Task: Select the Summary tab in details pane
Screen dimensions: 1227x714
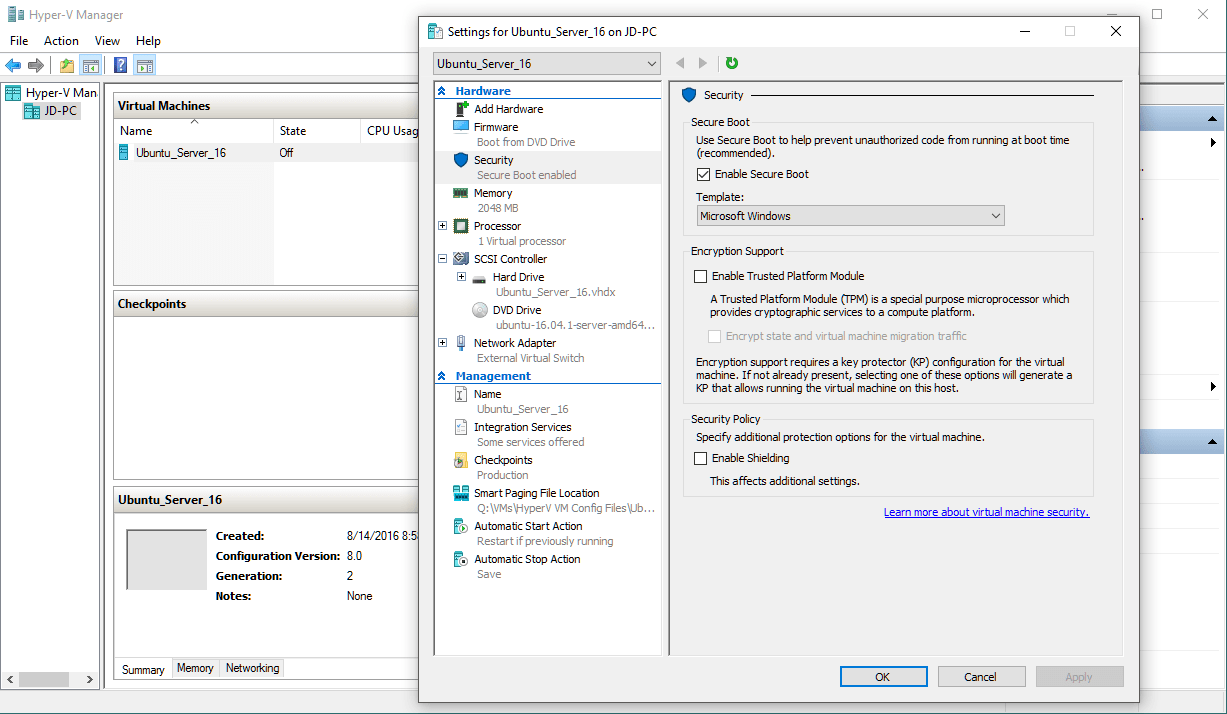Action: click(x=143, y=669)
